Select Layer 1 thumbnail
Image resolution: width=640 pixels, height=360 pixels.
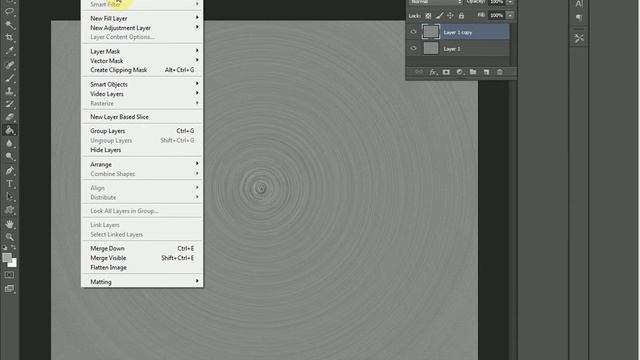click(431, 48)
